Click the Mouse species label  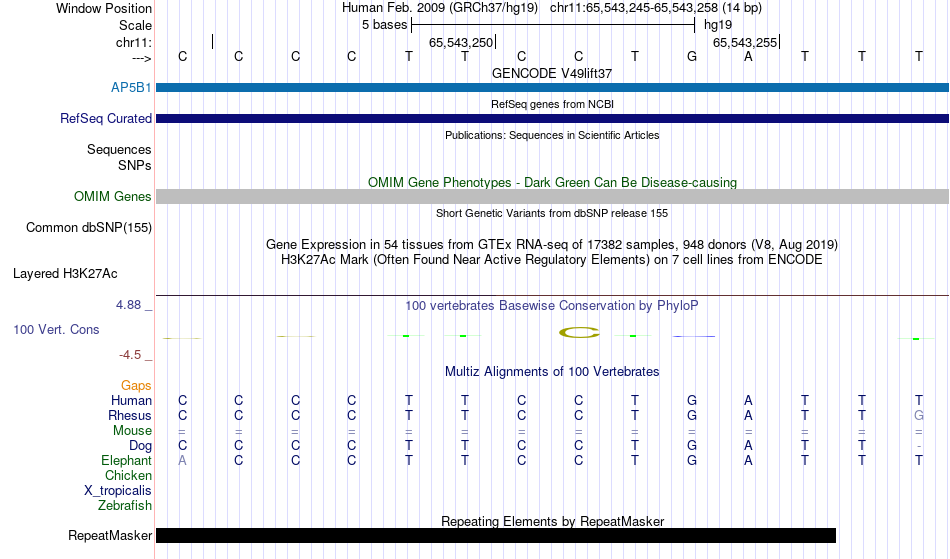[132, 431]
